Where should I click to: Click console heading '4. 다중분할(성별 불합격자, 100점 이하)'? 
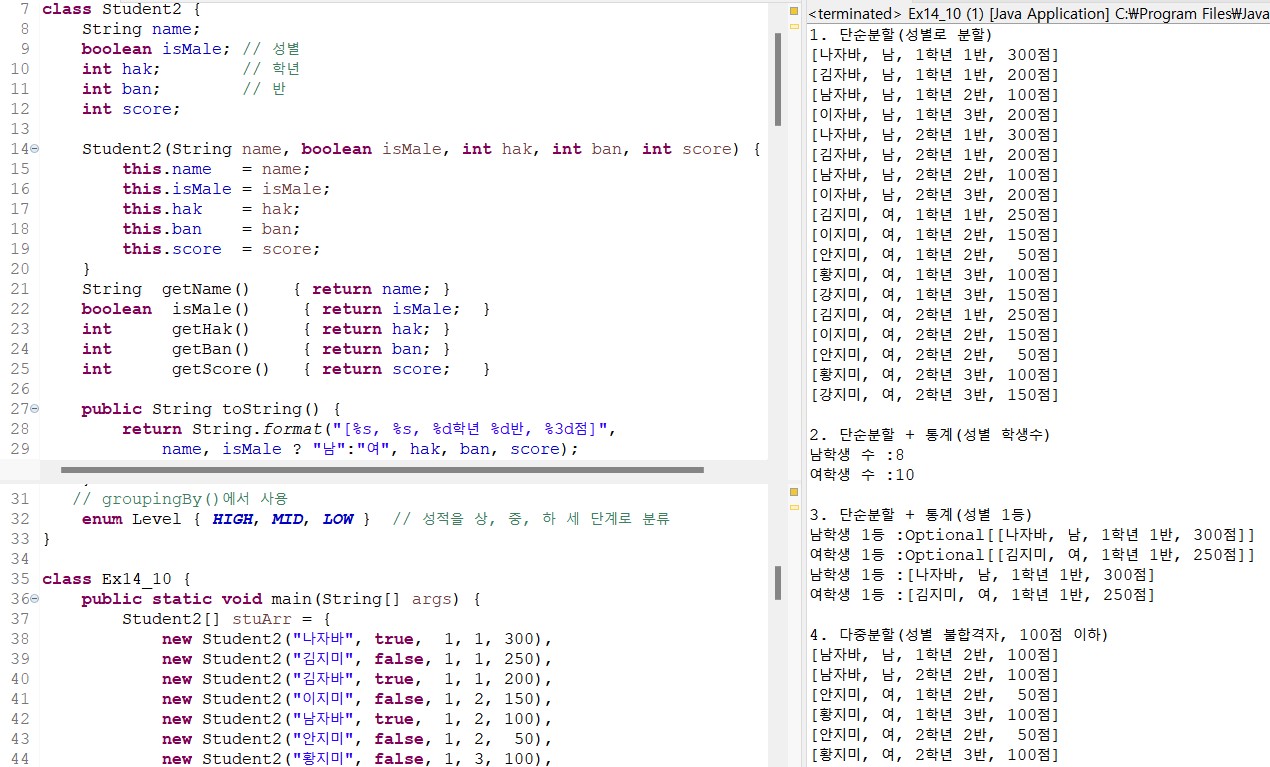(x=959, y=635)
